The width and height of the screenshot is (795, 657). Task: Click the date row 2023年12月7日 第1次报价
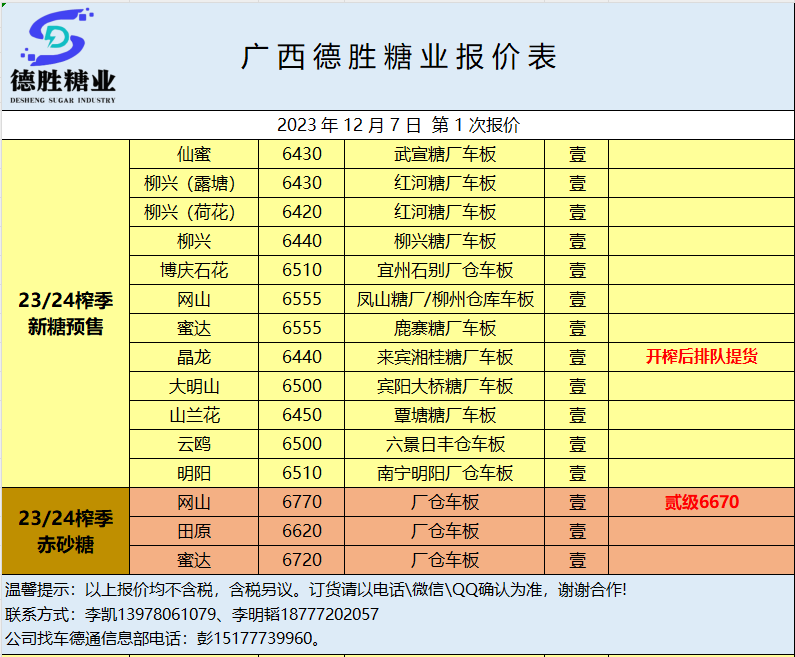coord(398,125)
